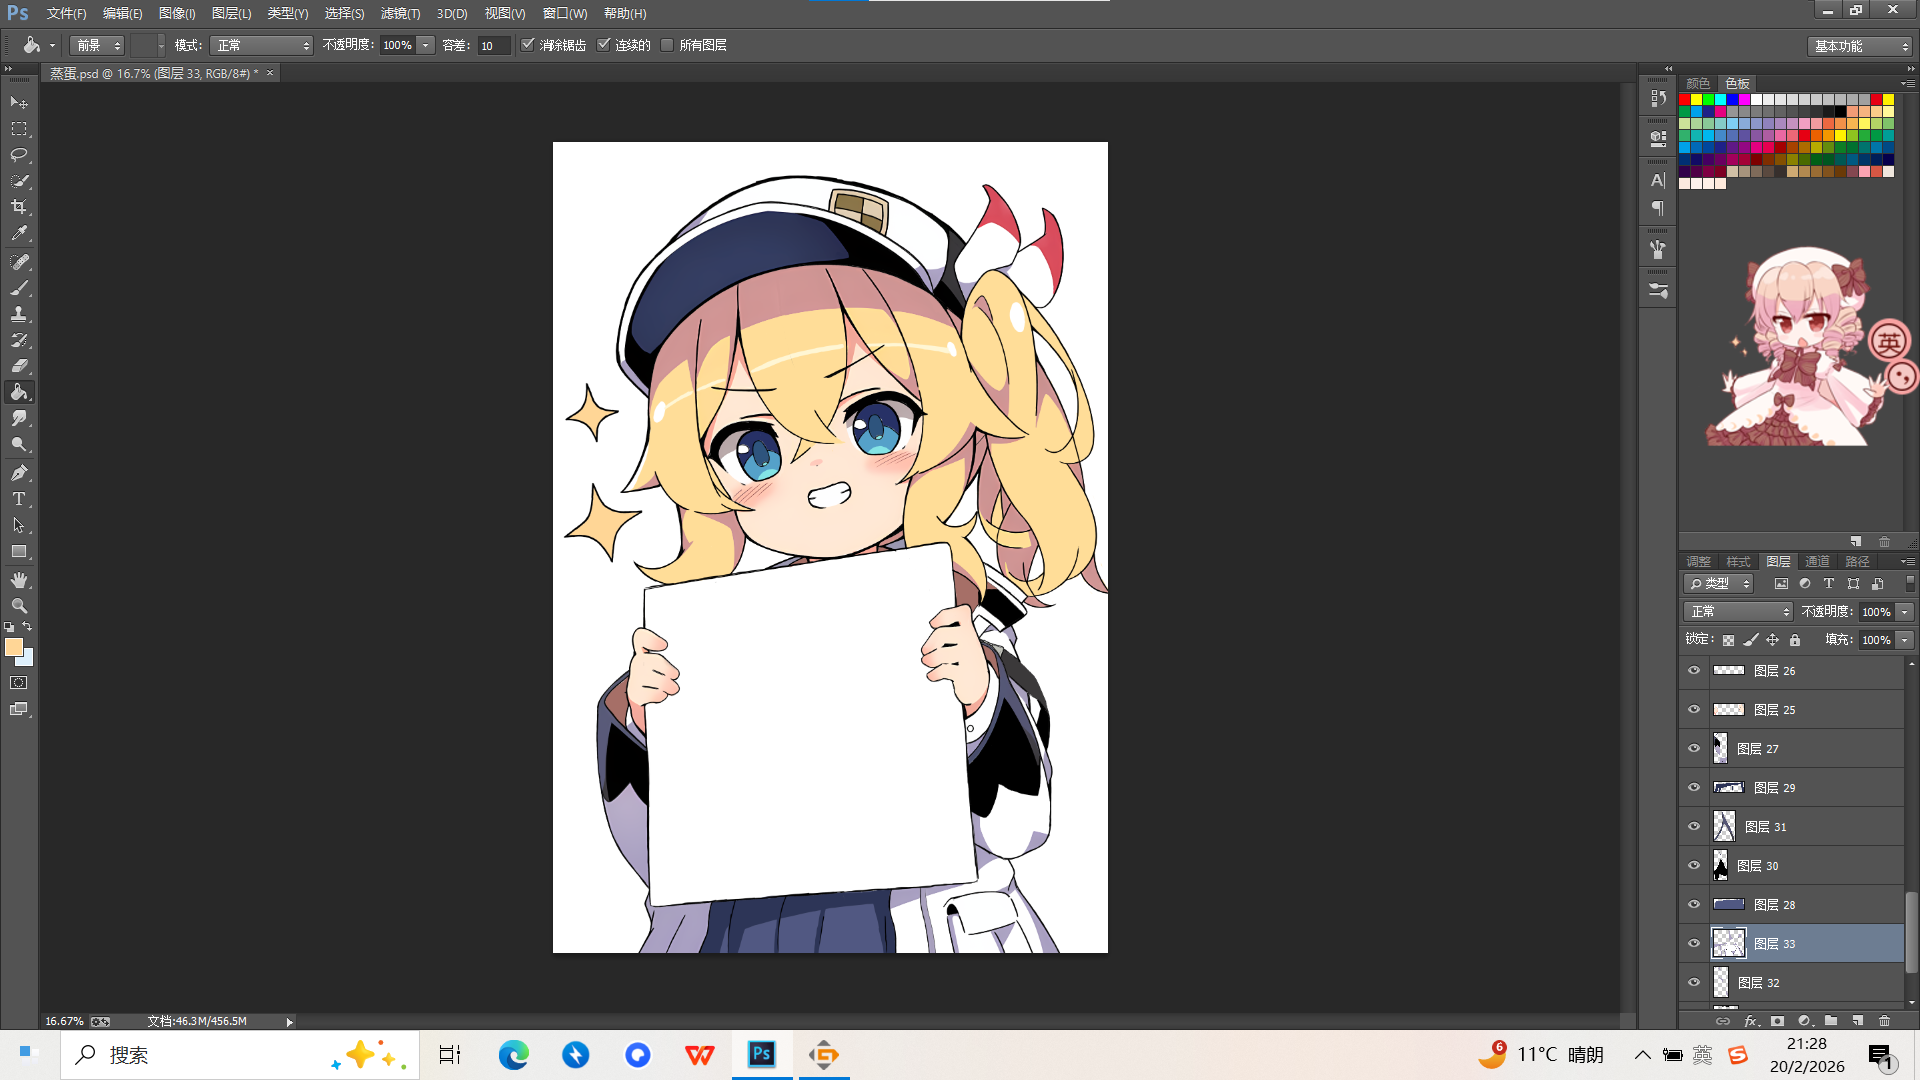Open Layers panel opacity arrow
Image resolution: width=1920 pixels, height=1080 pixels.
click(x=1905, y=612)
